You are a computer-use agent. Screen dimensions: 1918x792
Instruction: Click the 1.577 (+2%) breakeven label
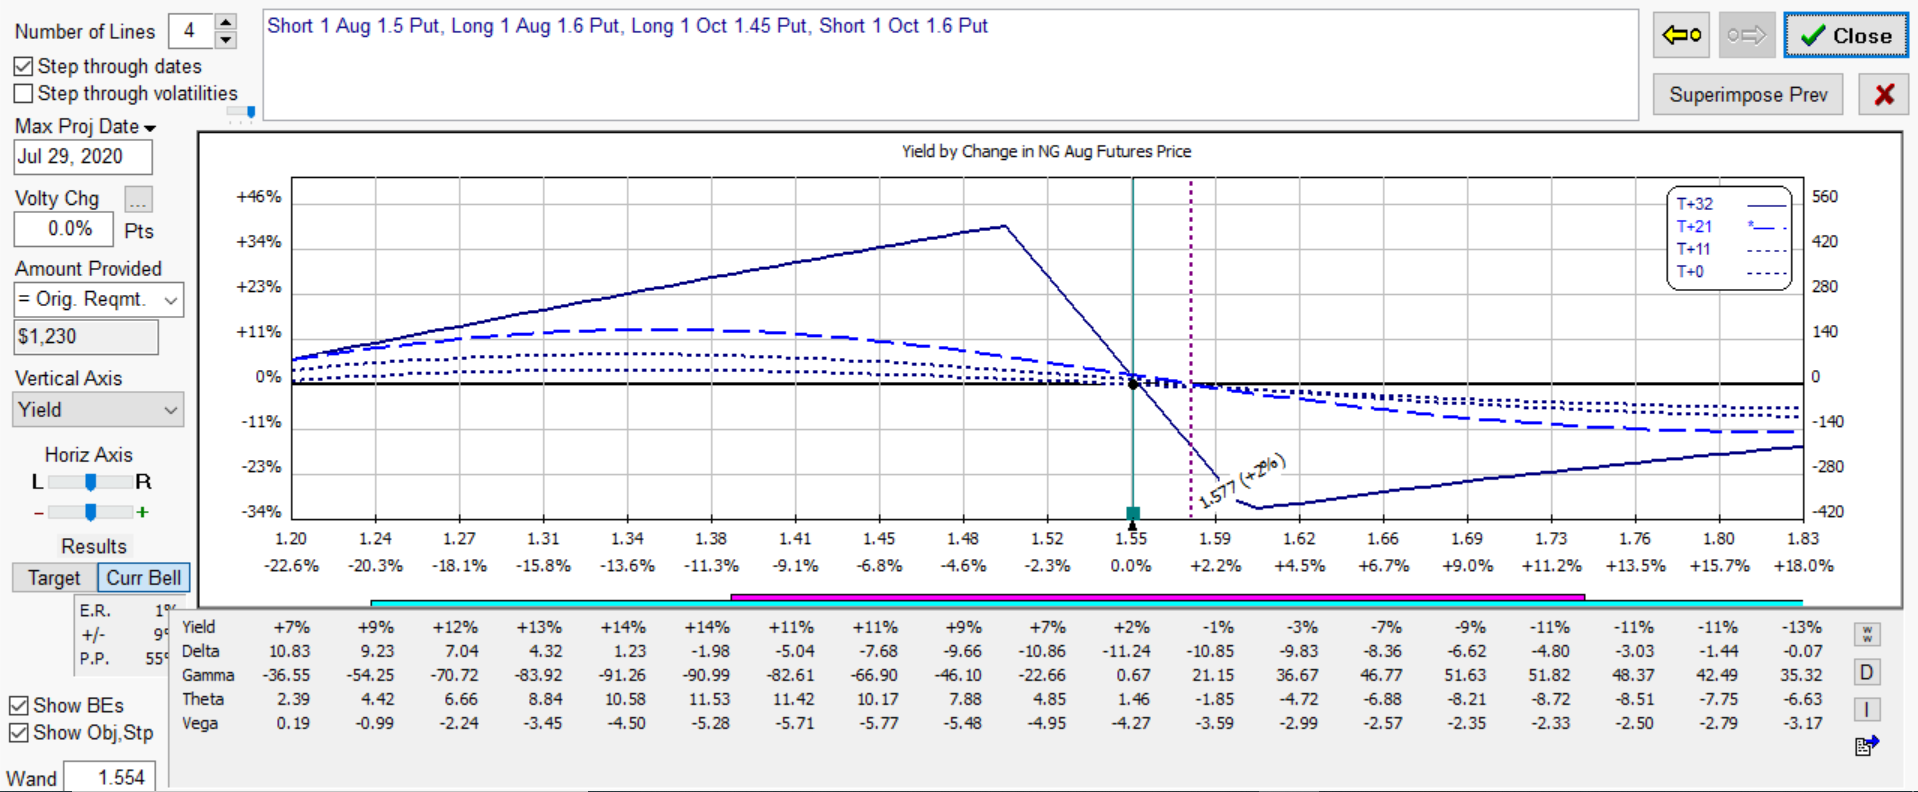pyautogui.click(x=1242, y=481)
